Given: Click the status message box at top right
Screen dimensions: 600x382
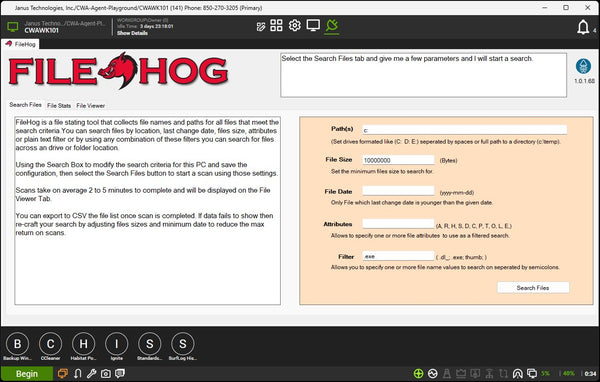Looking at the screenshot, I should click(x=423, y=75).
